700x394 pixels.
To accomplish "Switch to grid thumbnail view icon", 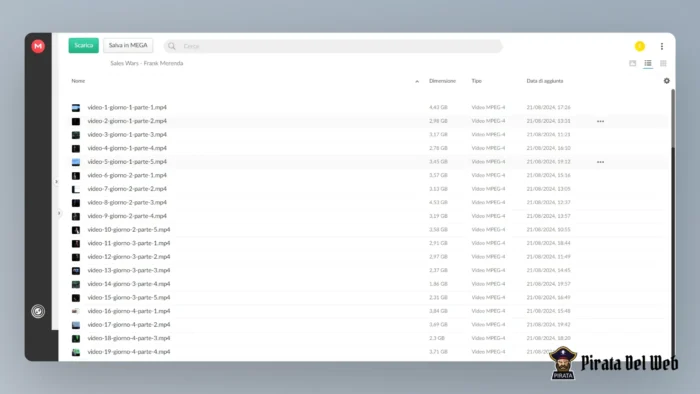I will [663, 63].
